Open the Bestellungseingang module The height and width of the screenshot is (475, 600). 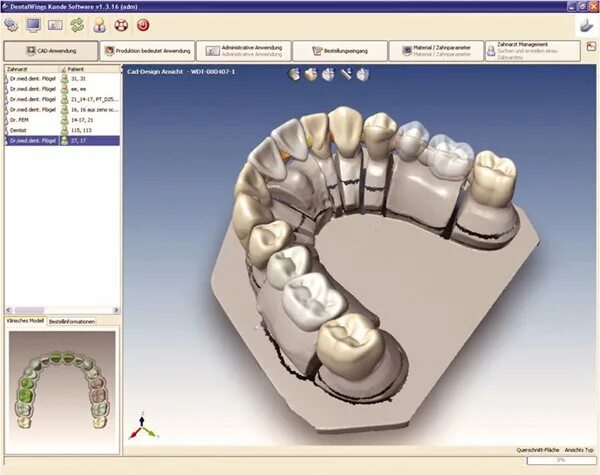click(x=340, y=51)
